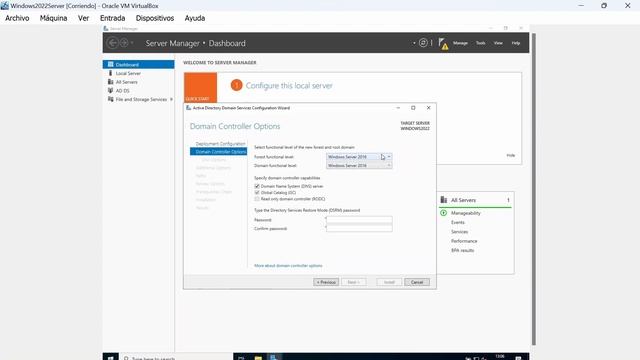Viewport: 640px width, 360px height.
Task: Open View menu in Server Manager
Action: [x=498, y=43]
